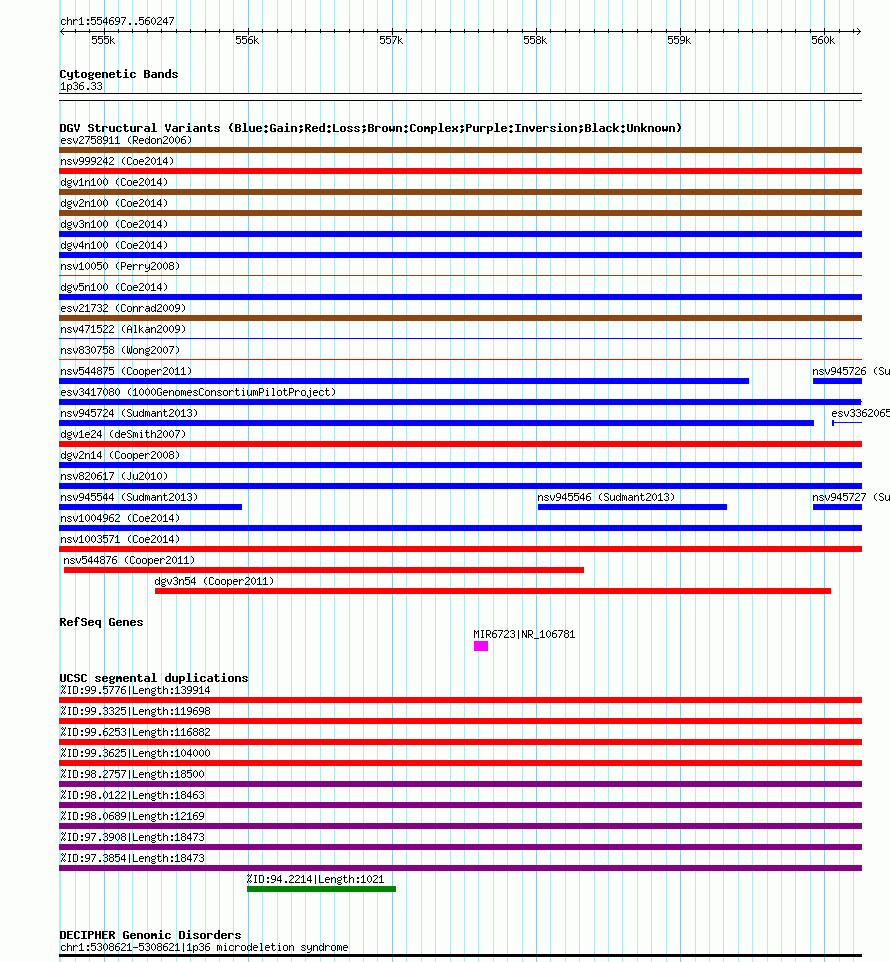Open the nsv10050 (Perry2008) variant

[x=120, y=266]
